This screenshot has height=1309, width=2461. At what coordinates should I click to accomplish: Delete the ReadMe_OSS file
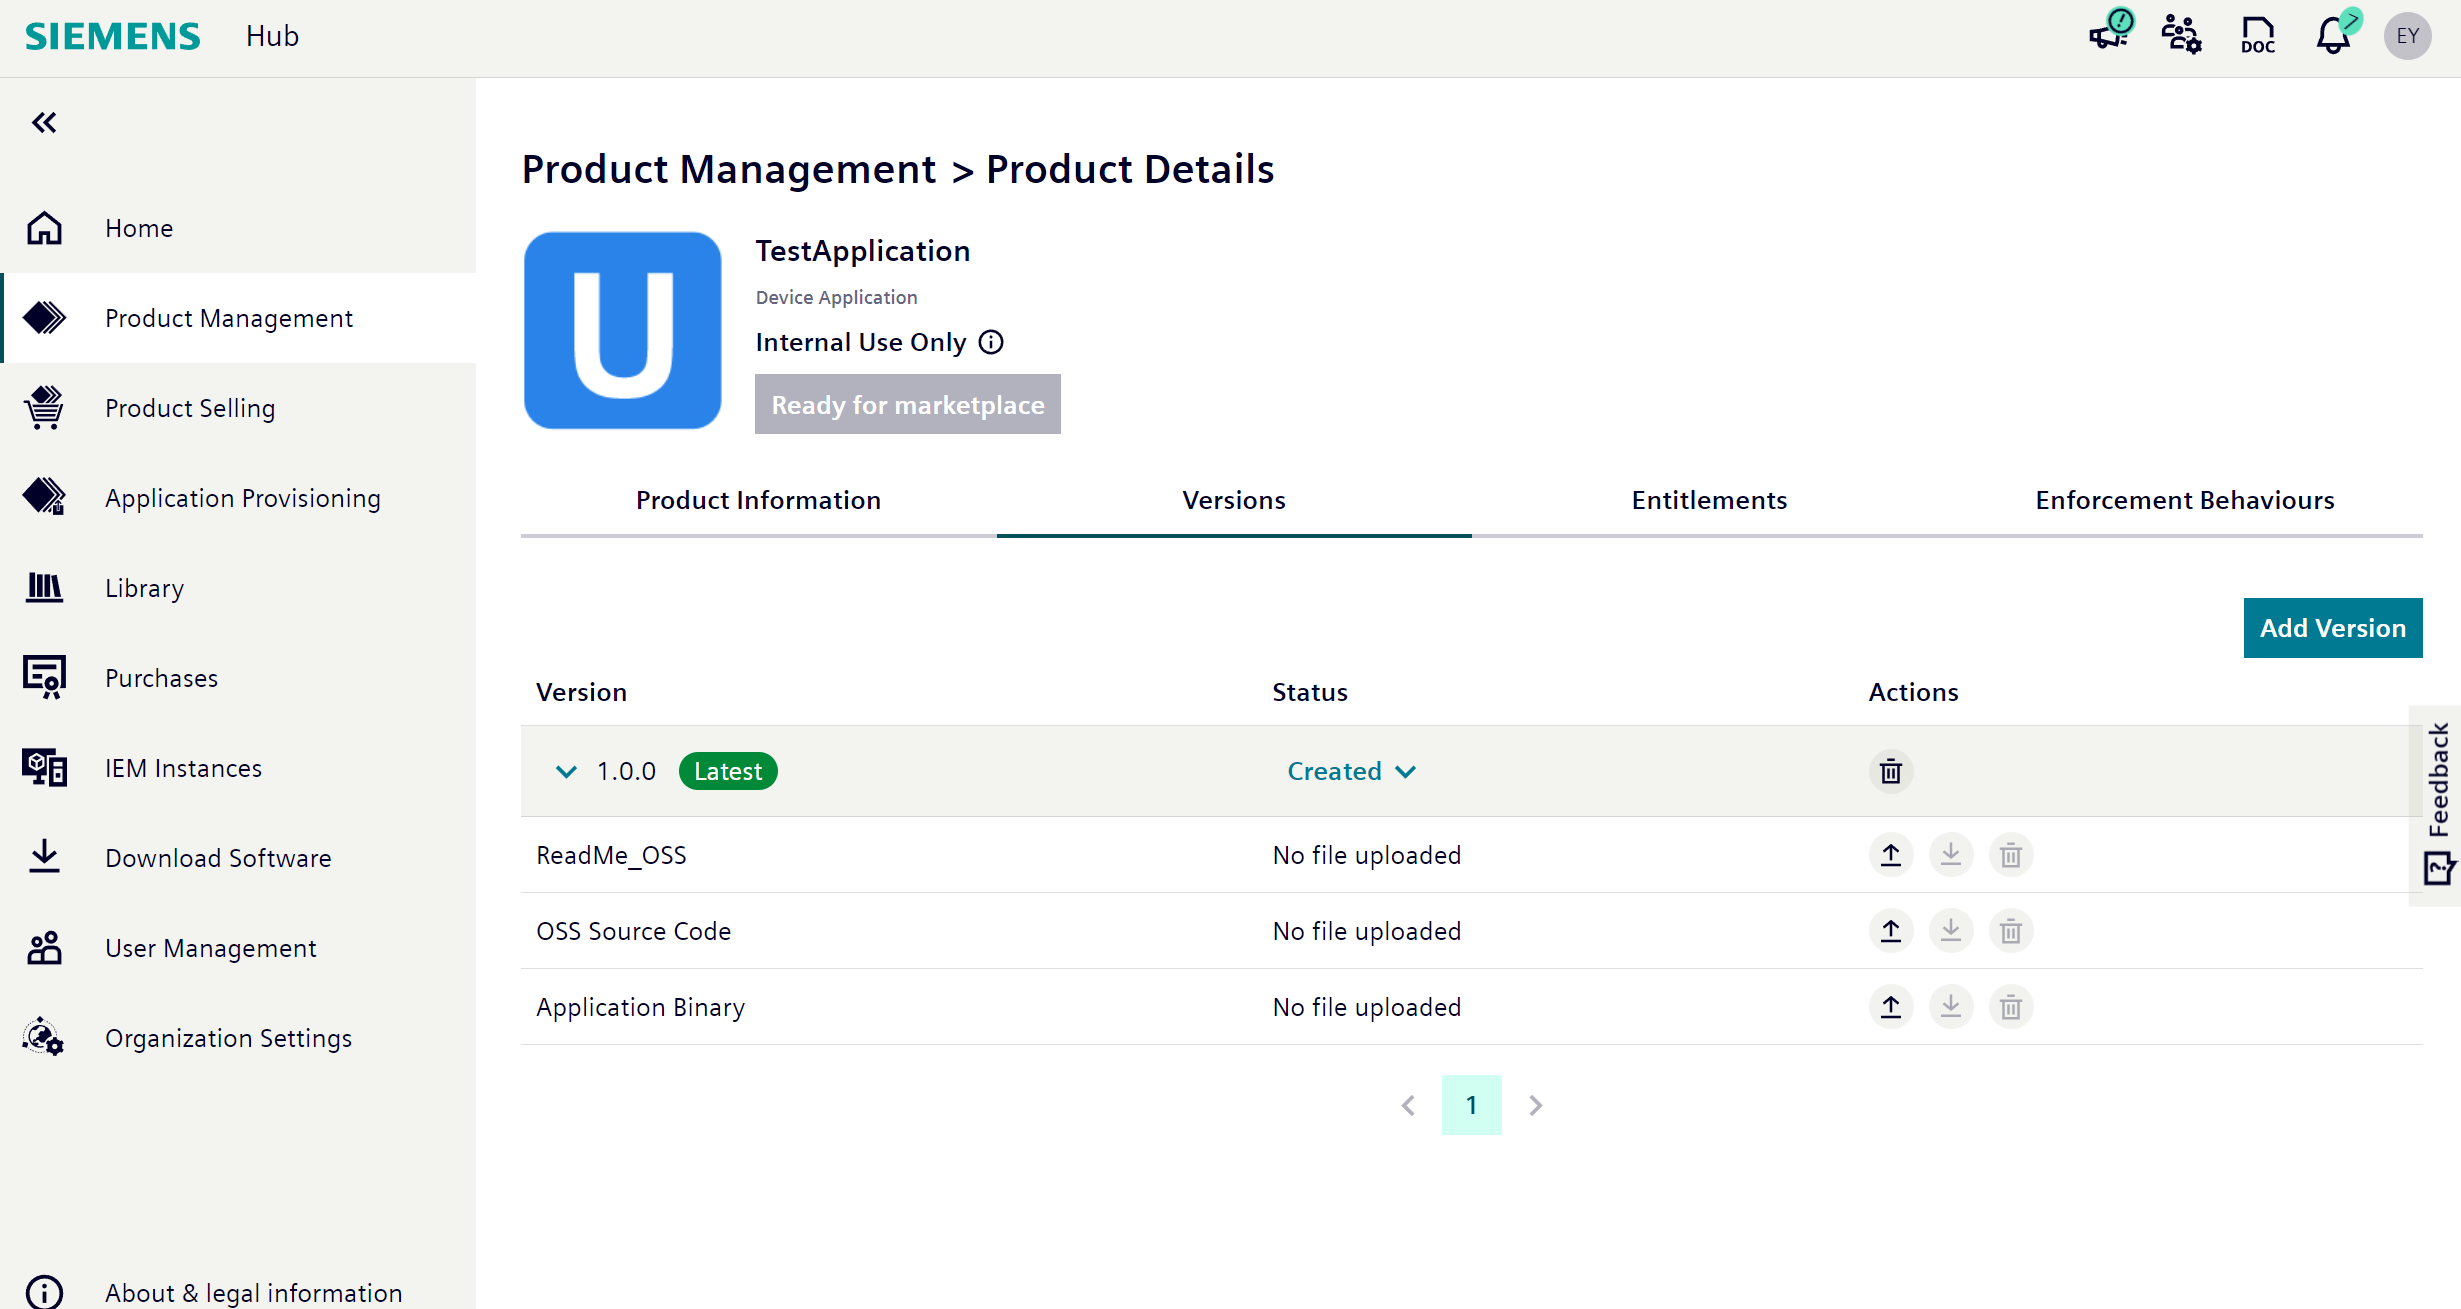[2011, 855]
